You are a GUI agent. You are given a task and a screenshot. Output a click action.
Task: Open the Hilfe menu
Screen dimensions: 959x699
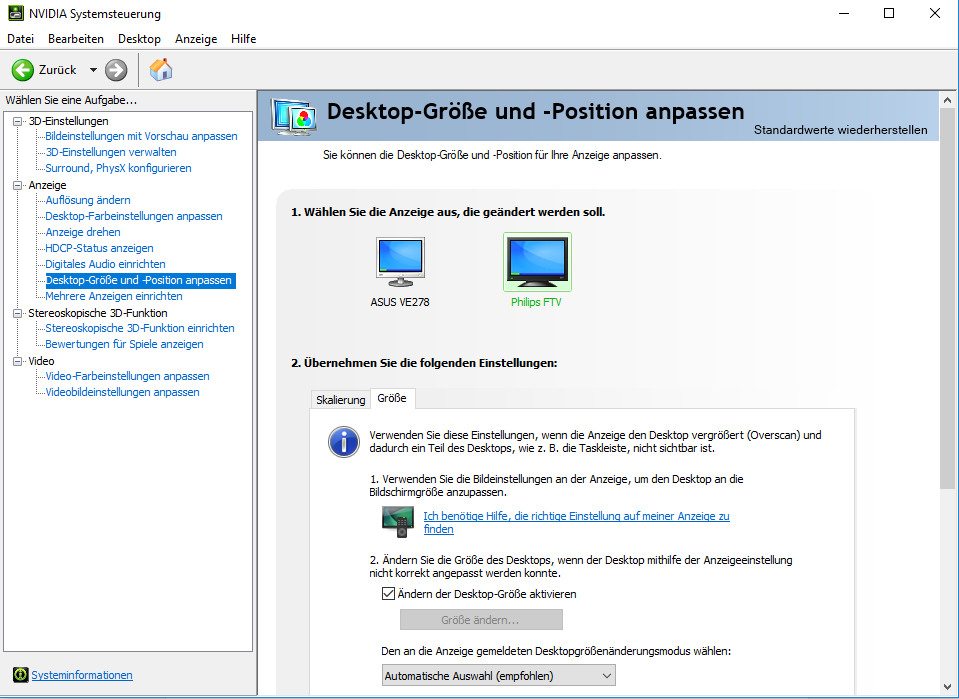click(243, 39)
